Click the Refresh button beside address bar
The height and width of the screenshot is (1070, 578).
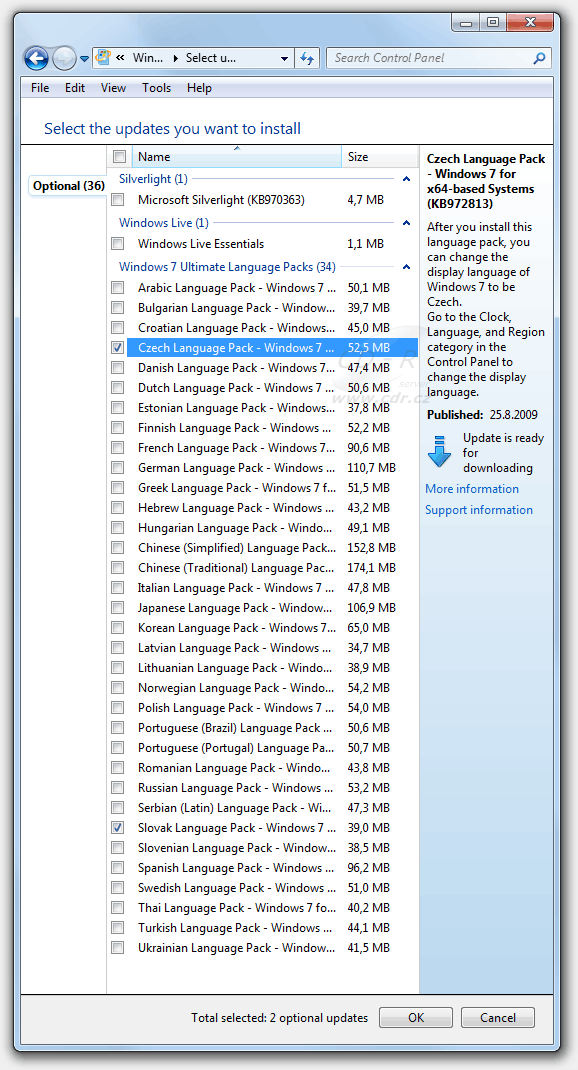tap(307, 58)
